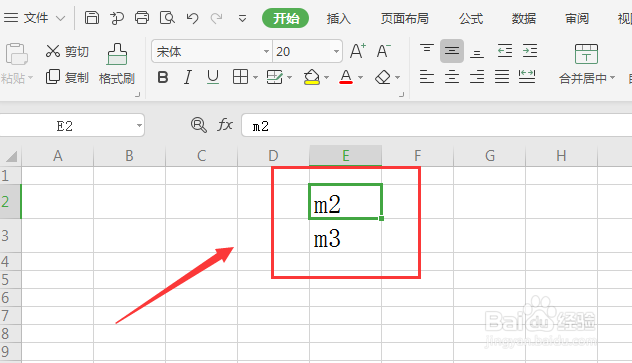Viewport: 632px width, 363px height.
Task: Click the Undo arrow
Action: 192,18
